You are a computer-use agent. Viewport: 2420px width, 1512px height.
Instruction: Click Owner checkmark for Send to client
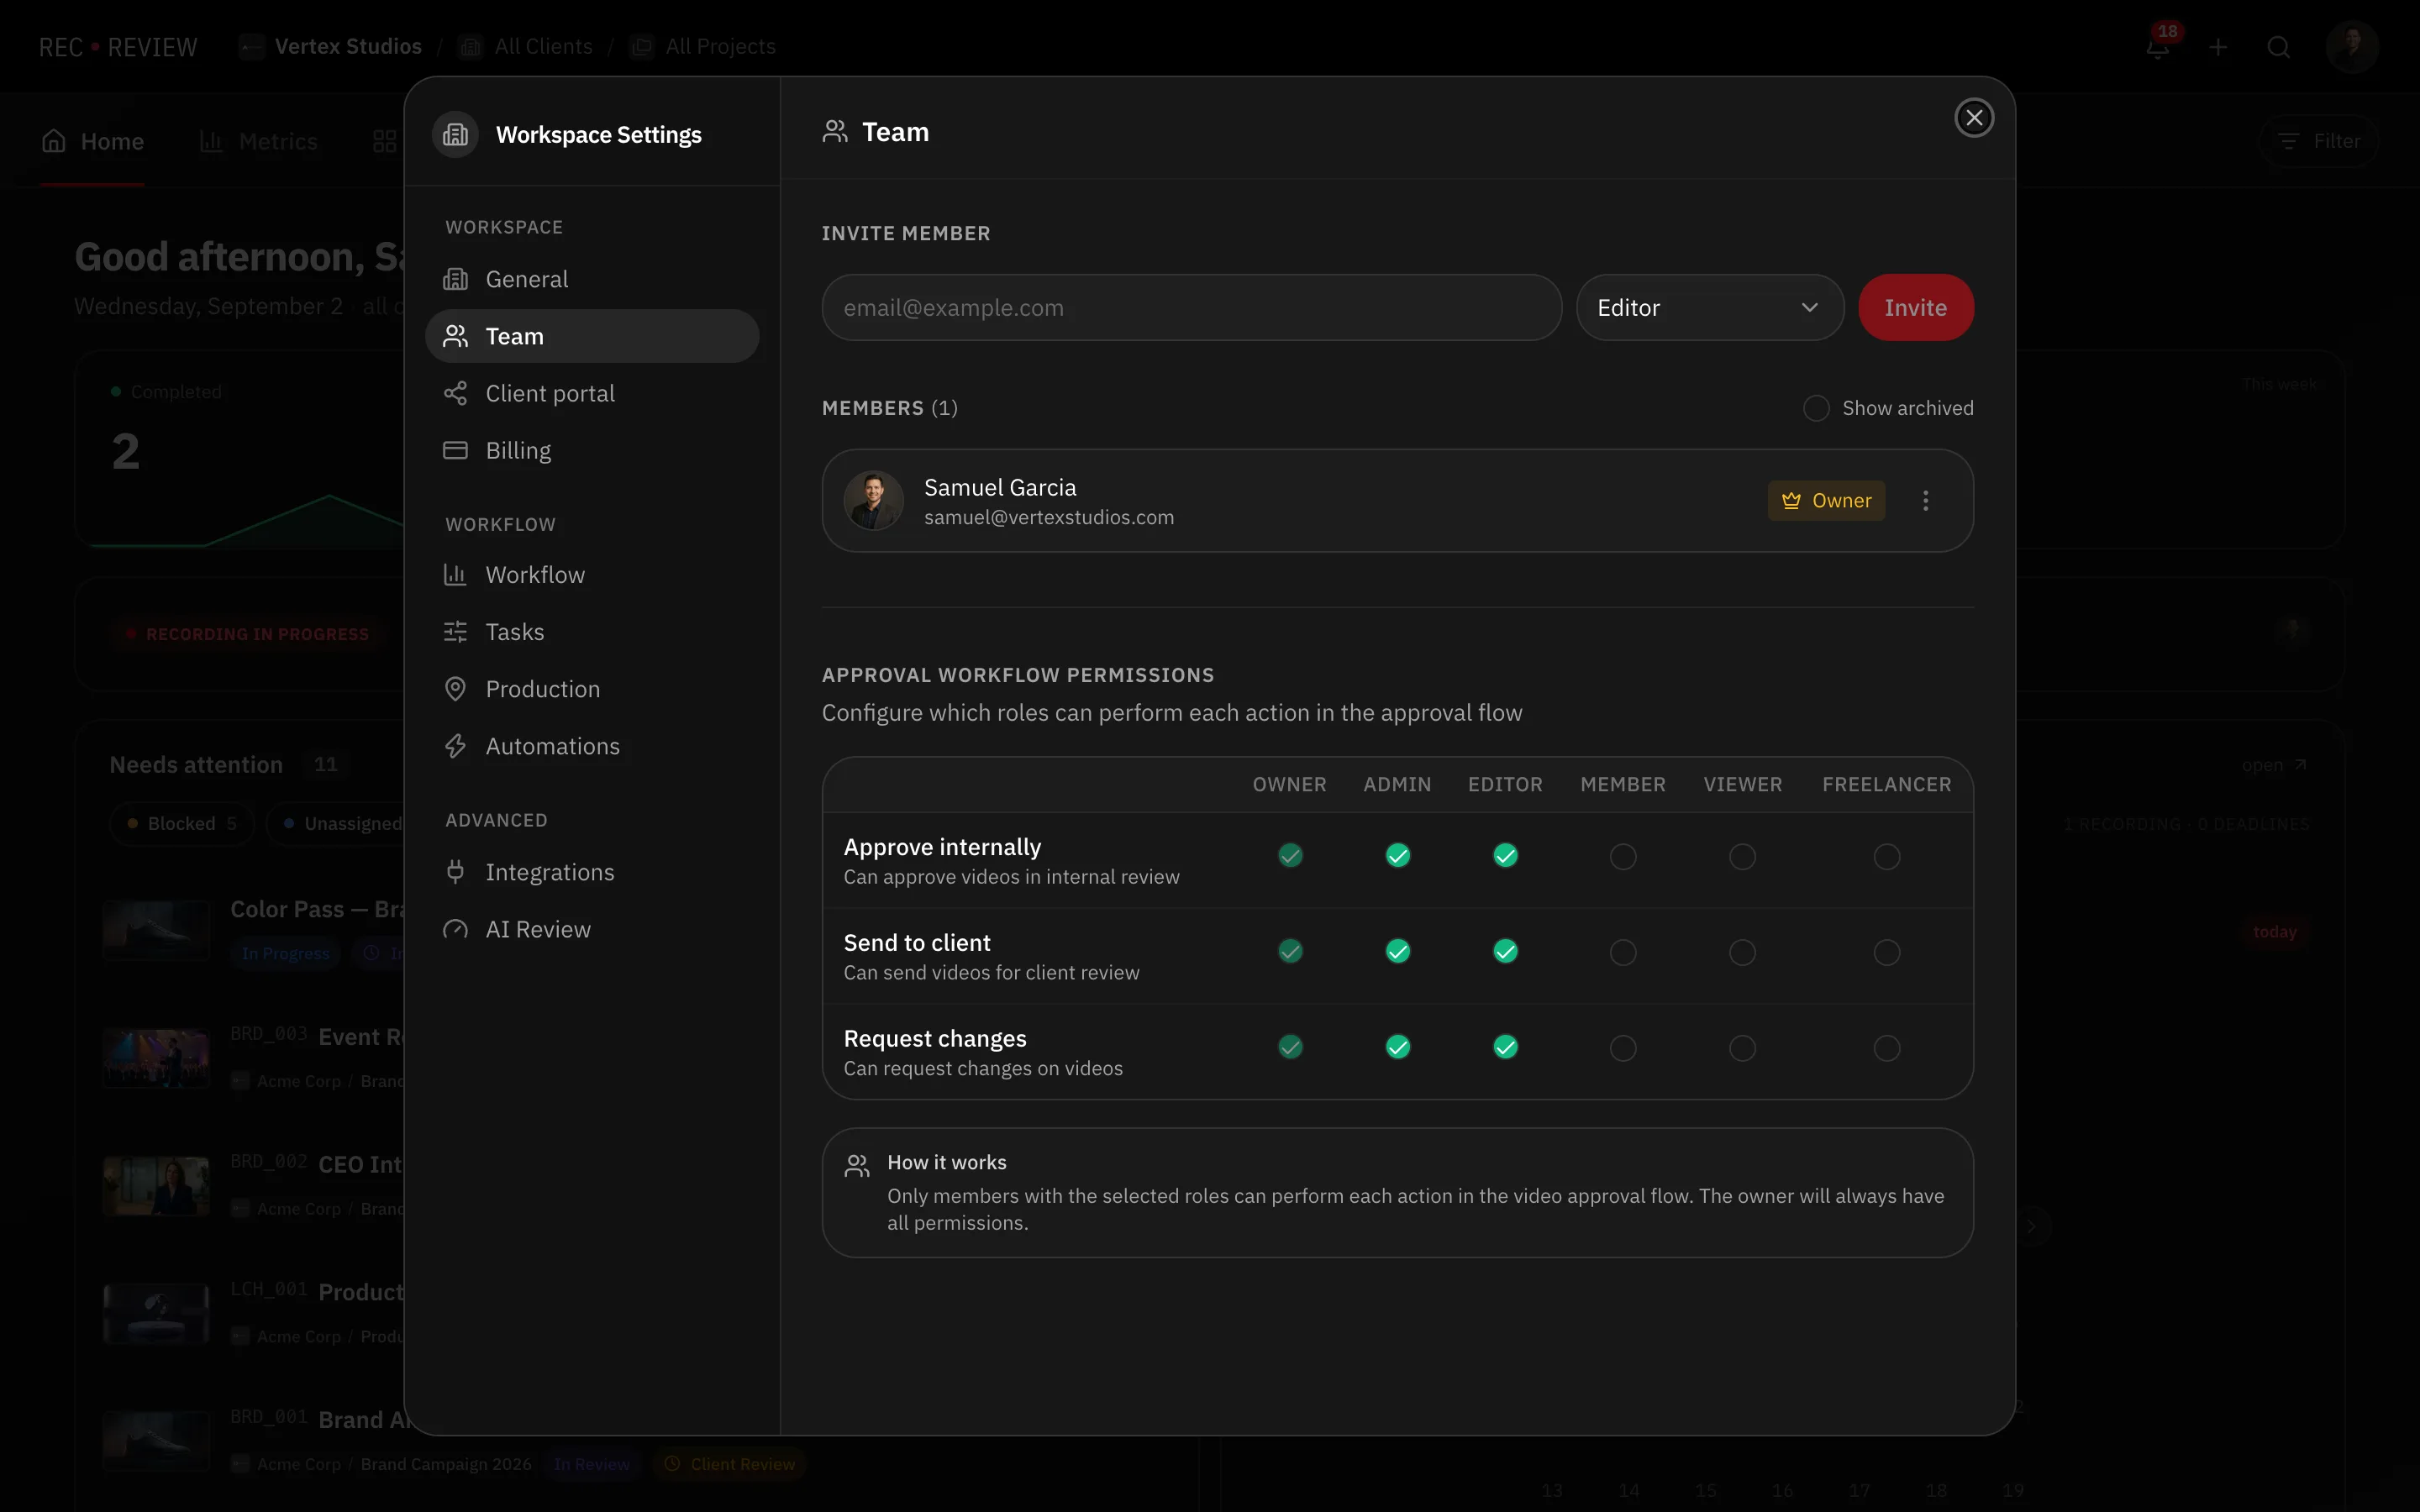pos(1290,952)
